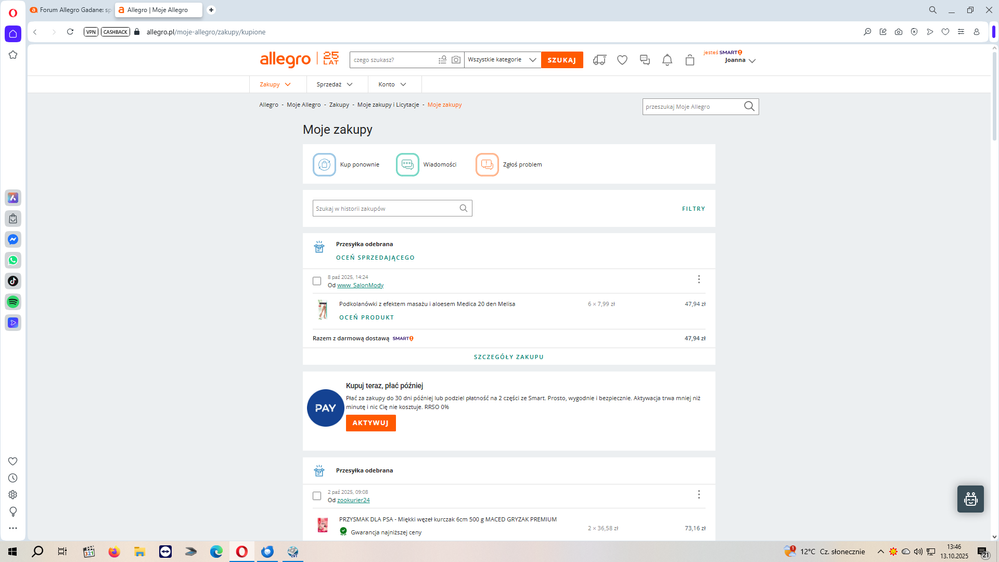Open the Allegro shopping cart icon
This screenshot has width=999, height=562.
click(689, 60)
